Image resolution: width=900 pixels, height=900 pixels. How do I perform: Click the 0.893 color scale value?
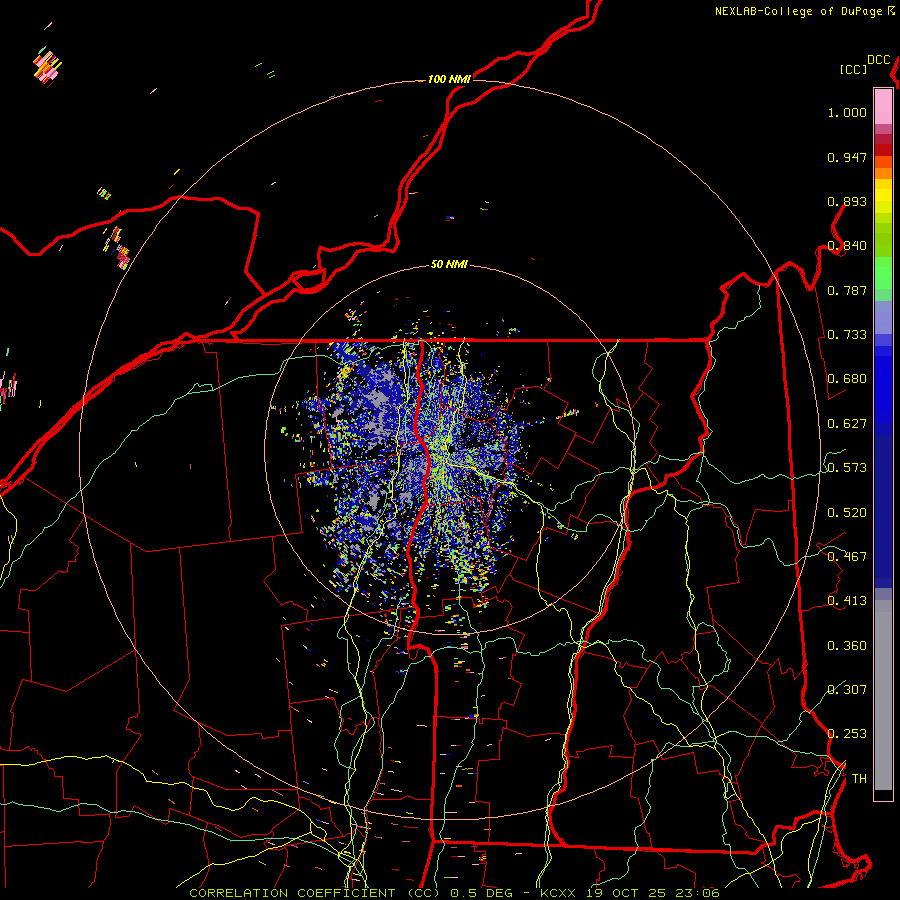coord(847,201)
